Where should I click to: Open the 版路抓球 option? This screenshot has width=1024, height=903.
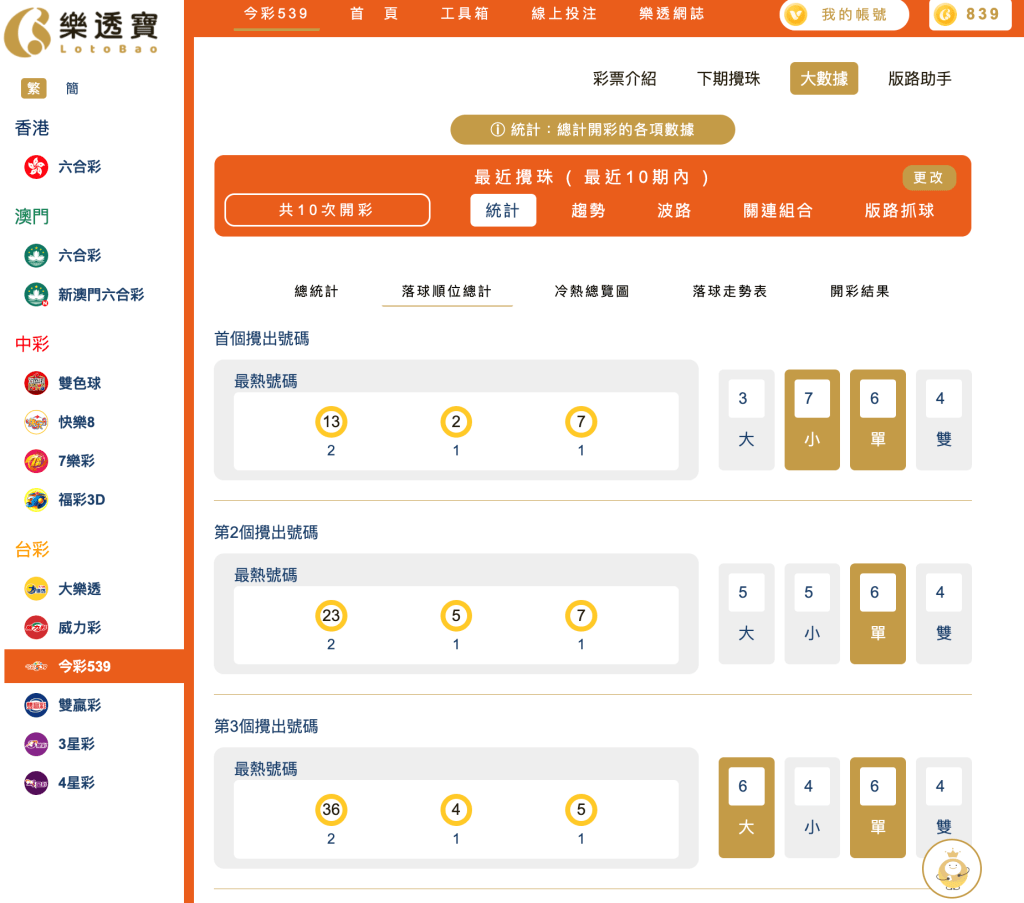(x=897, y=211)
